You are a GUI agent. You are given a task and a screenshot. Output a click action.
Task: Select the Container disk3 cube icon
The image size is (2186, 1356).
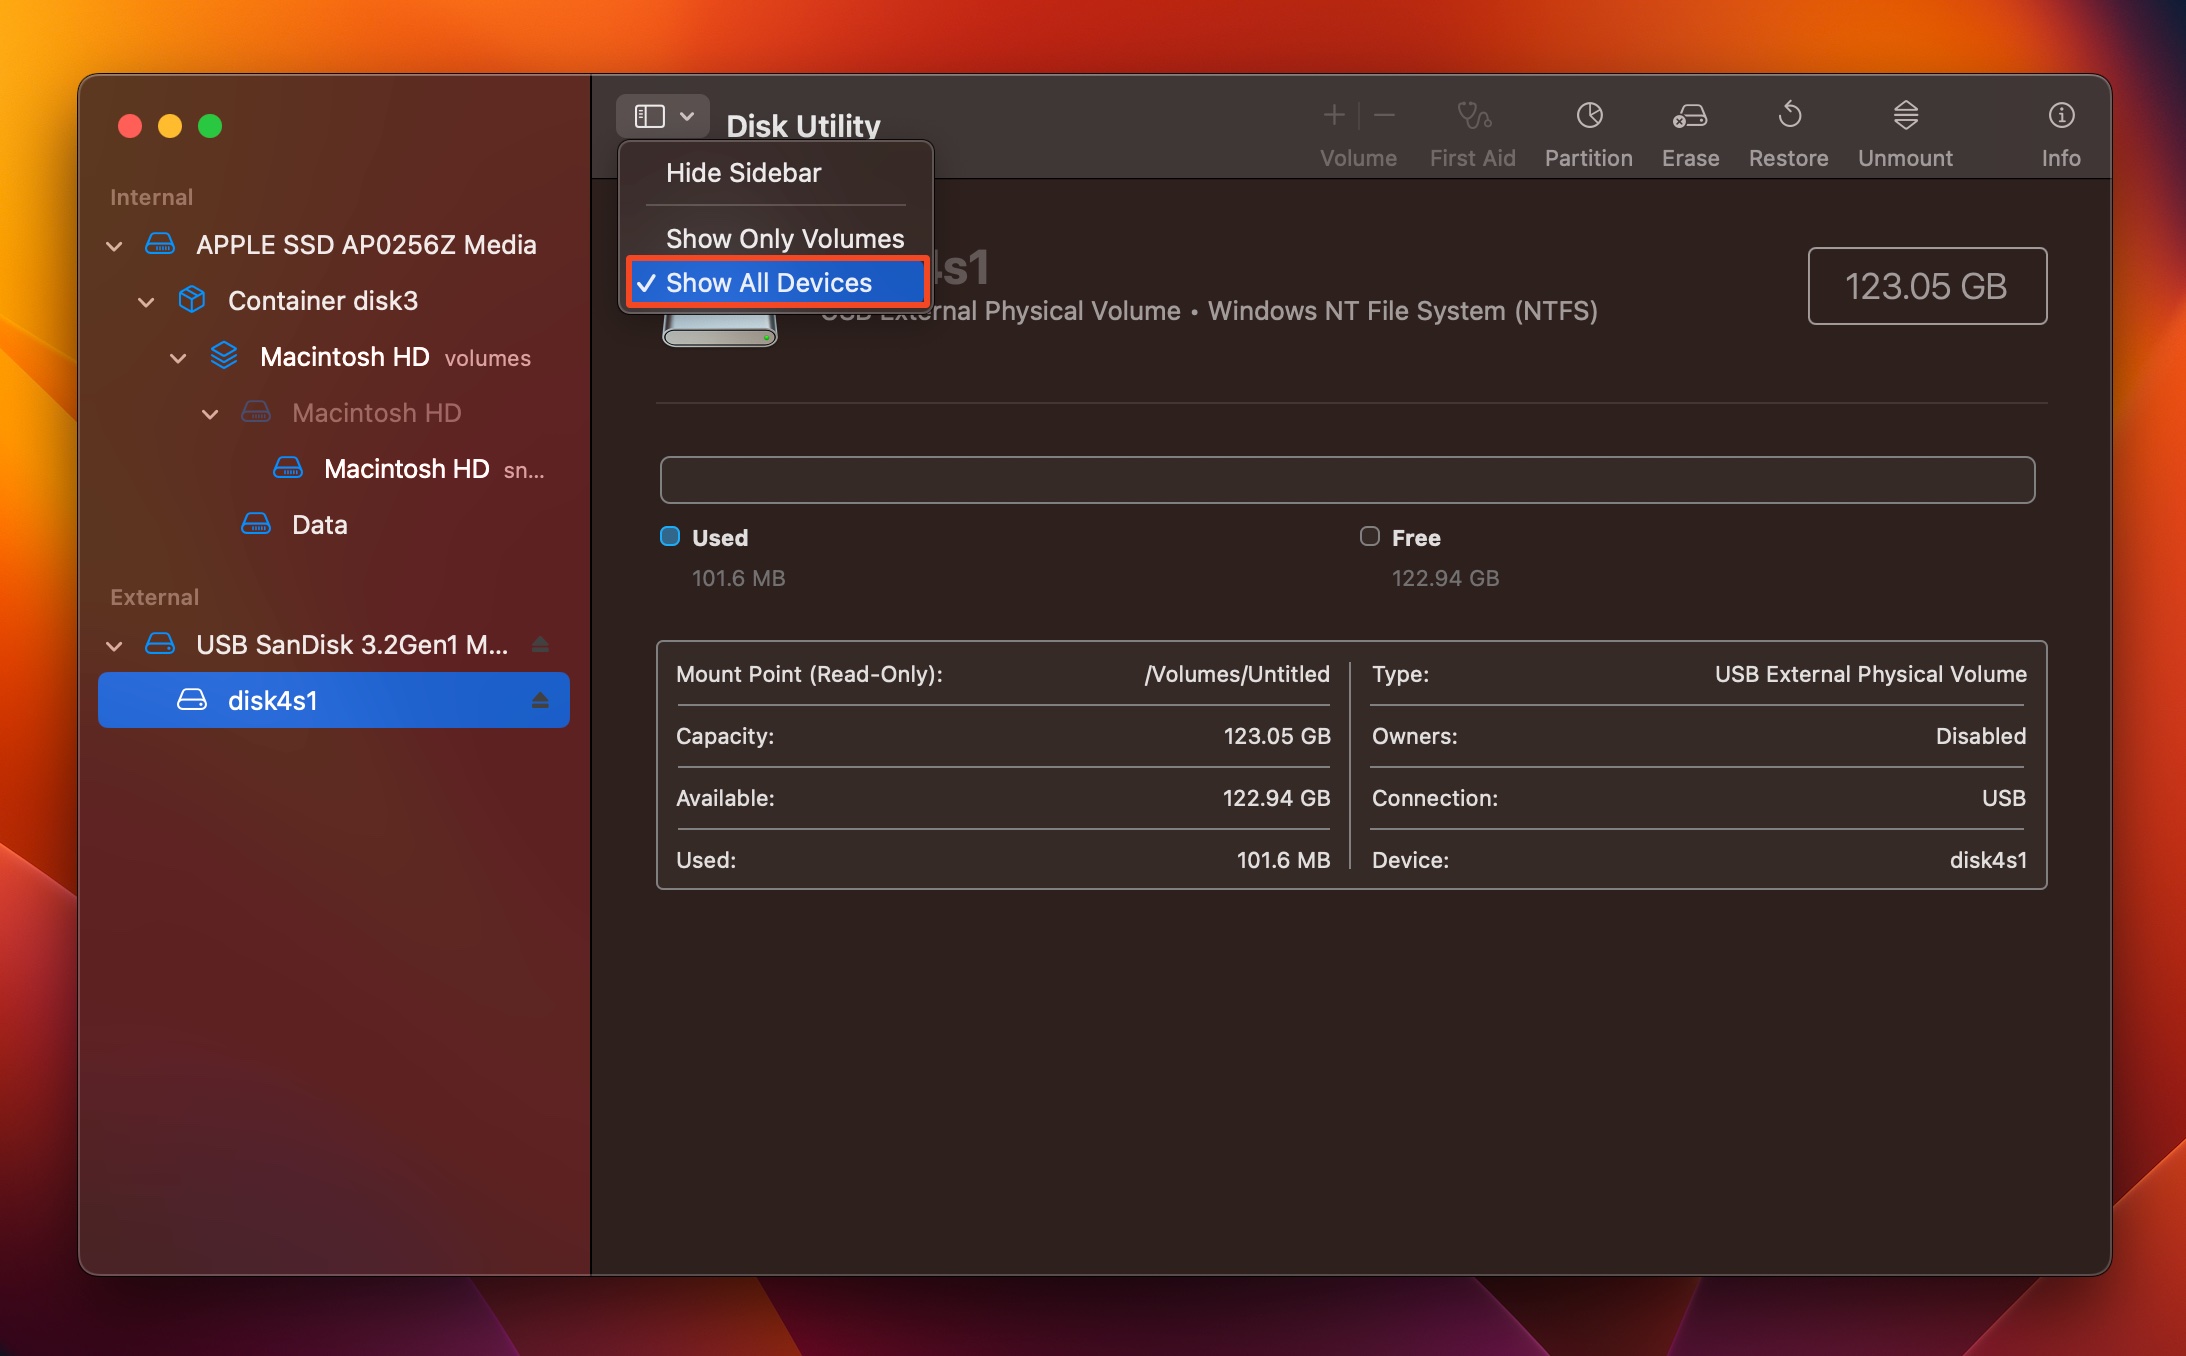pyautogui.click(x=192, y=300)
